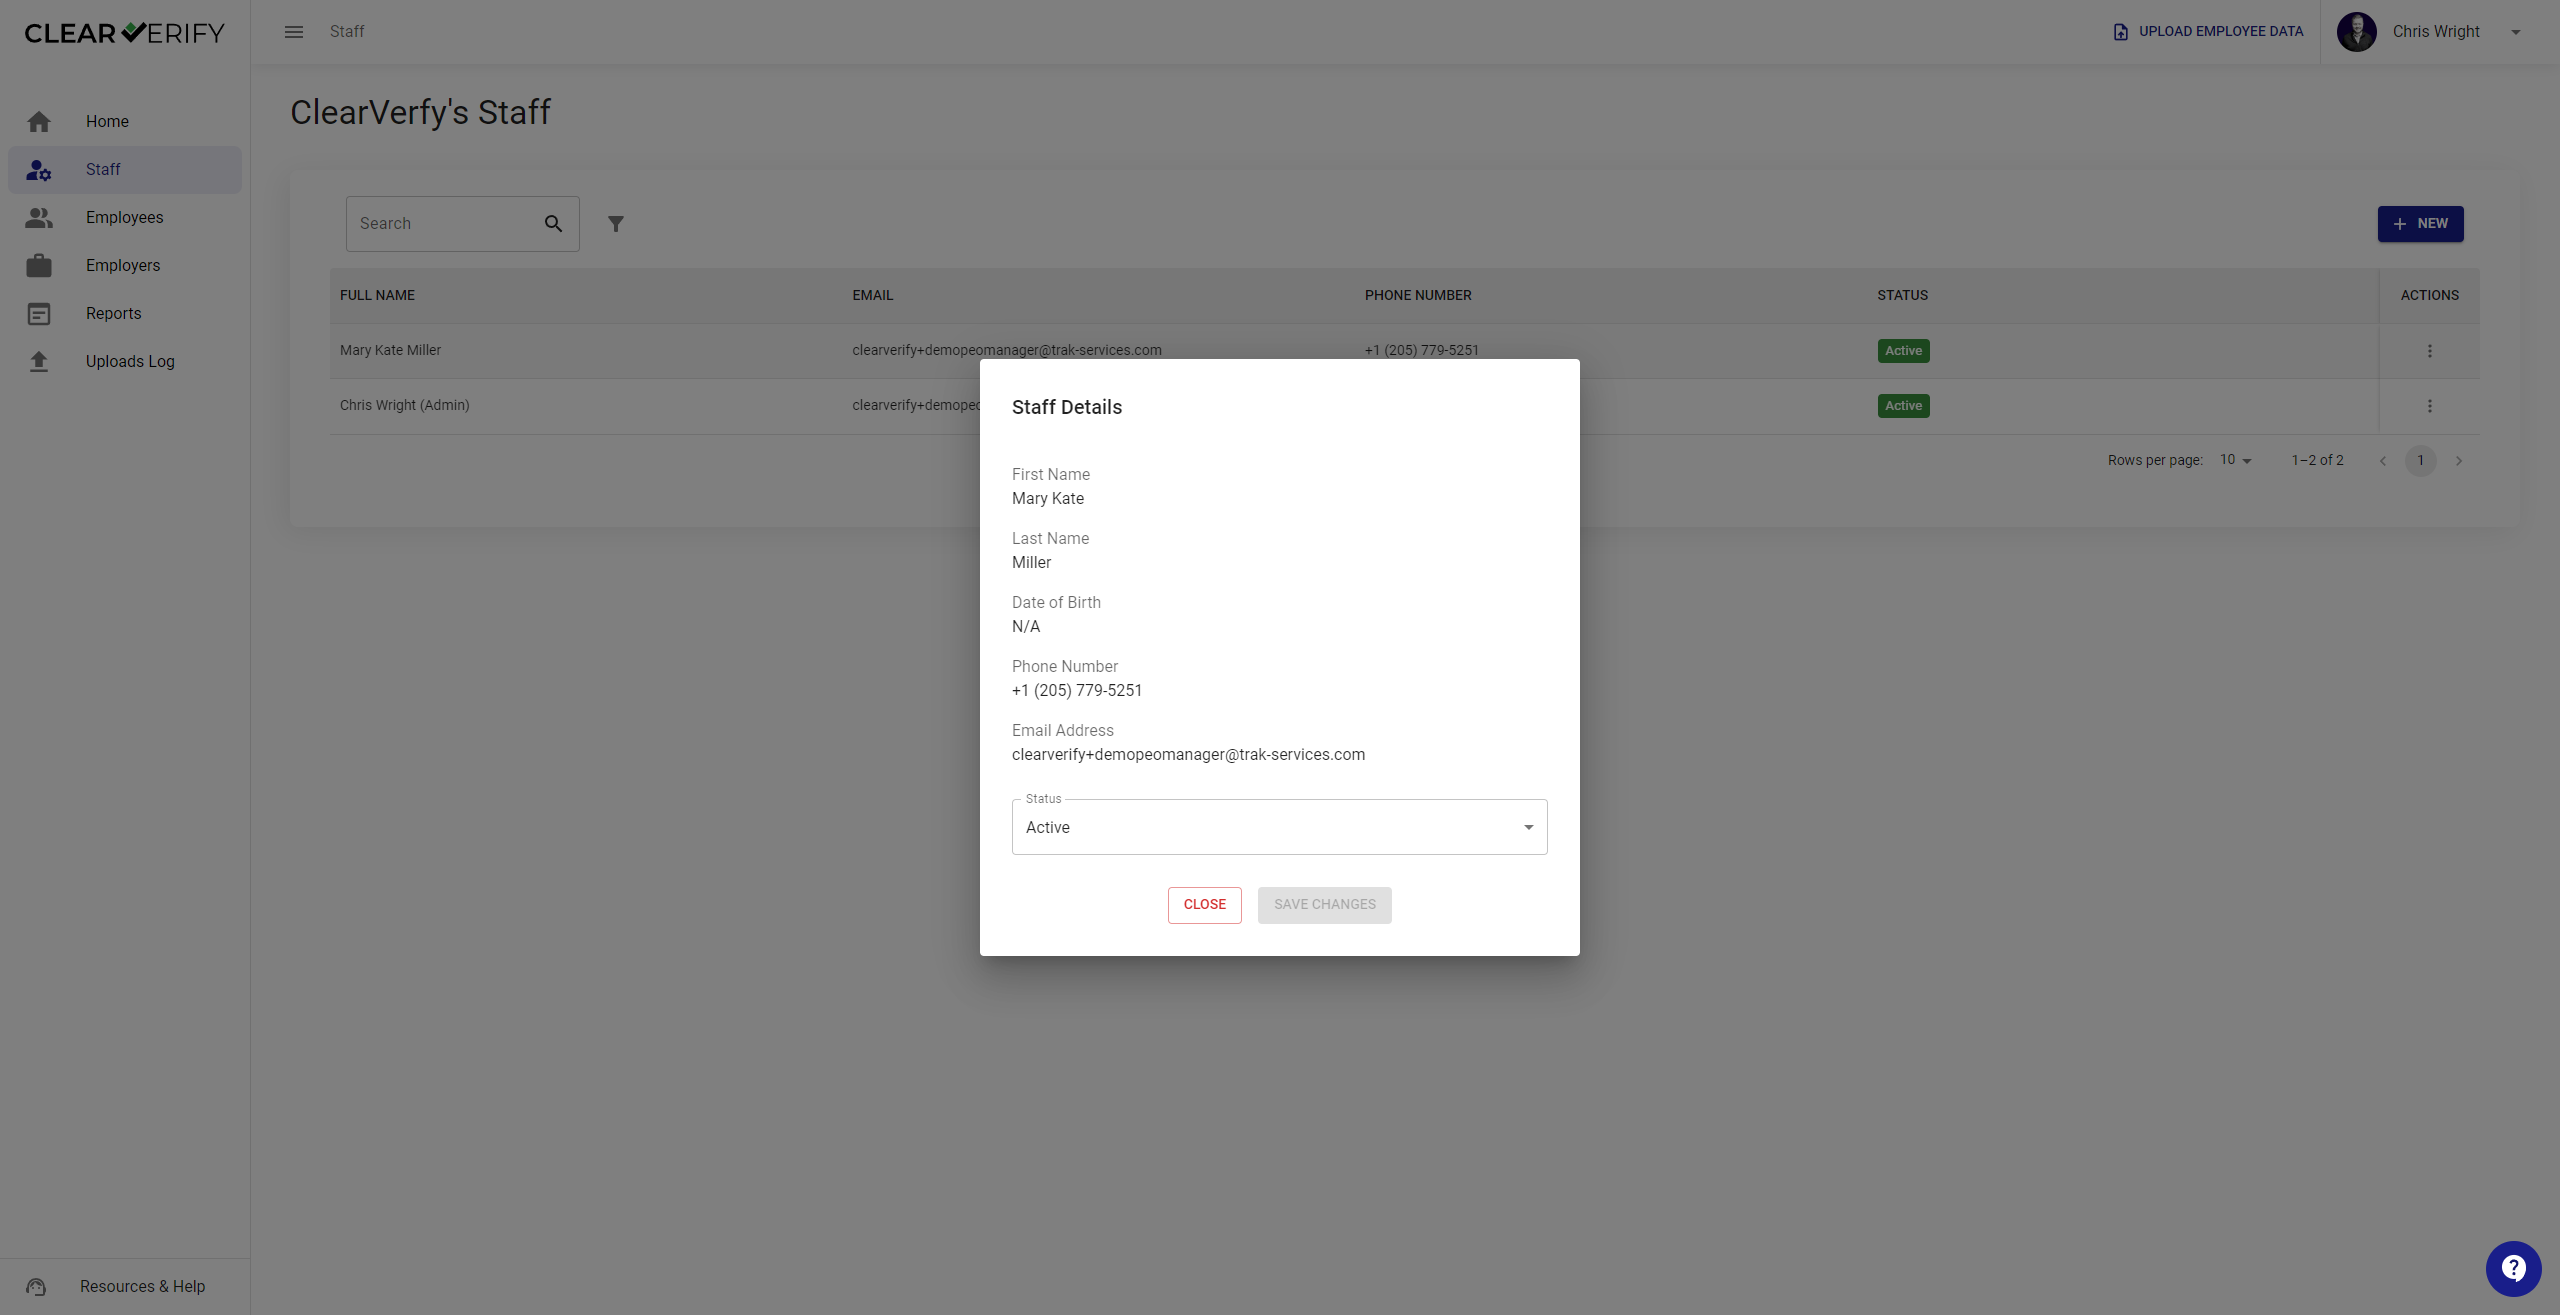Click the upload employee data file icon
The image size is (2560, 1315).
(x=2120, y=32)
